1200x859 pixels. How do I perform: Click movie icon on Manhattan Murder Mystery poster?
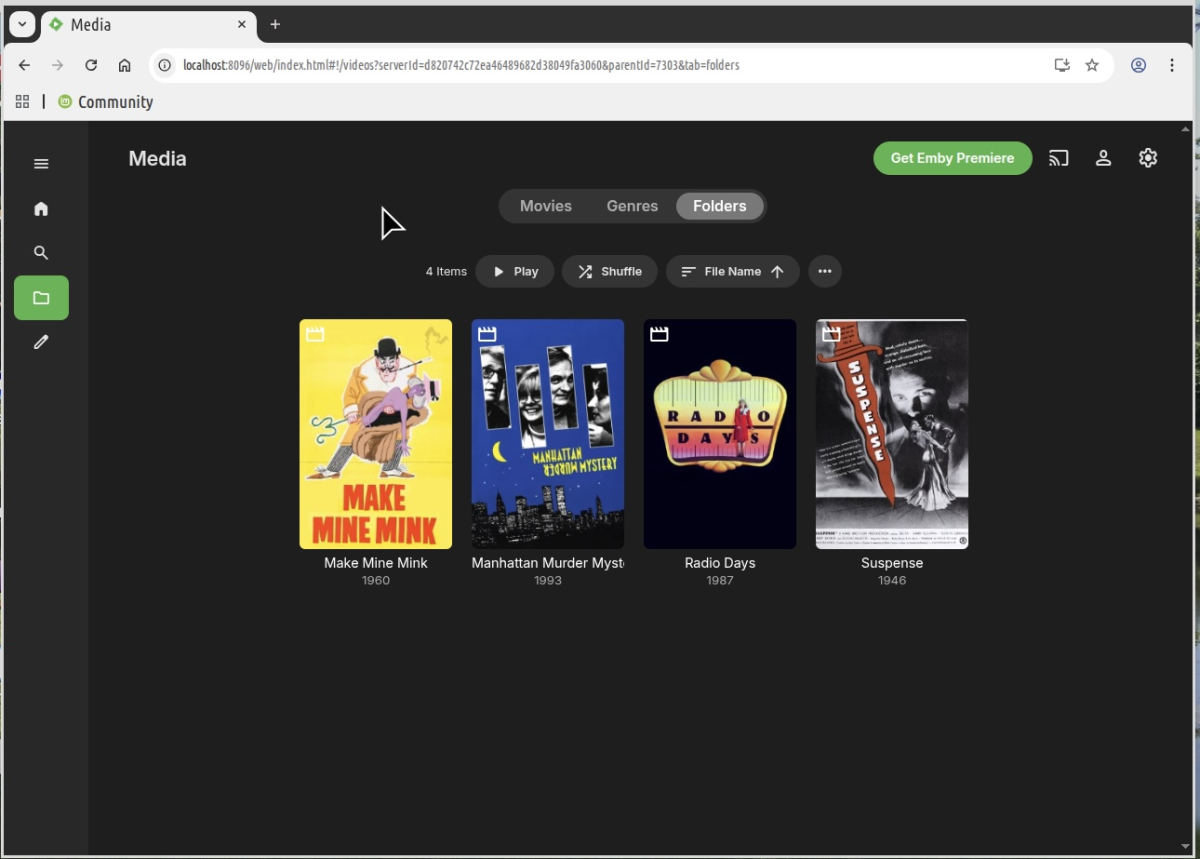487,334
